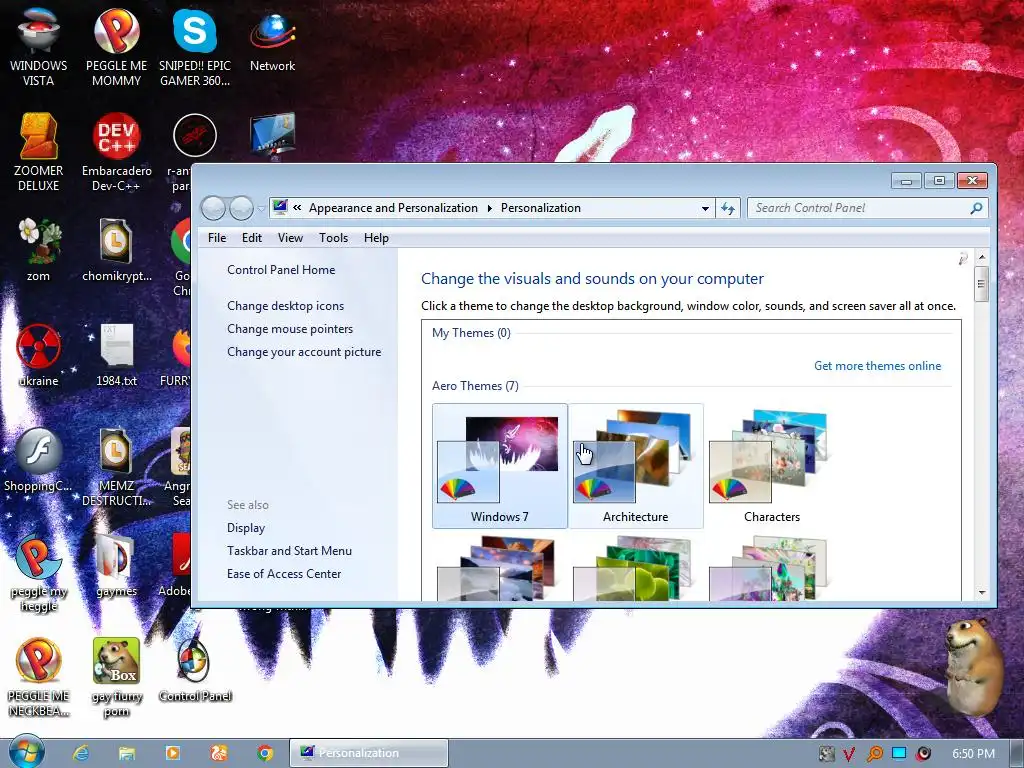Screen dimensions: 1024x768
Task: Open the PEGGLE ME MOMMY desktop icon
Action: [x=116, y=46]
